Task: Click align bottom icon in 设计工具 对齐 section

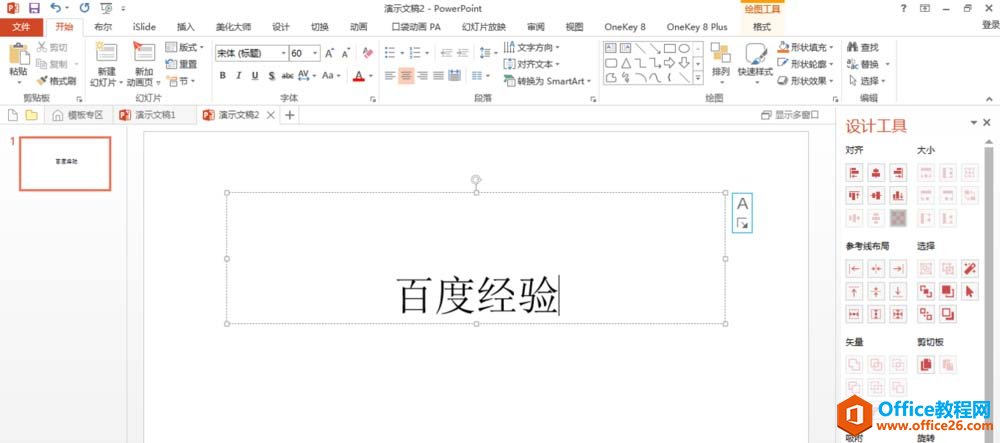Action: (898, 195)
